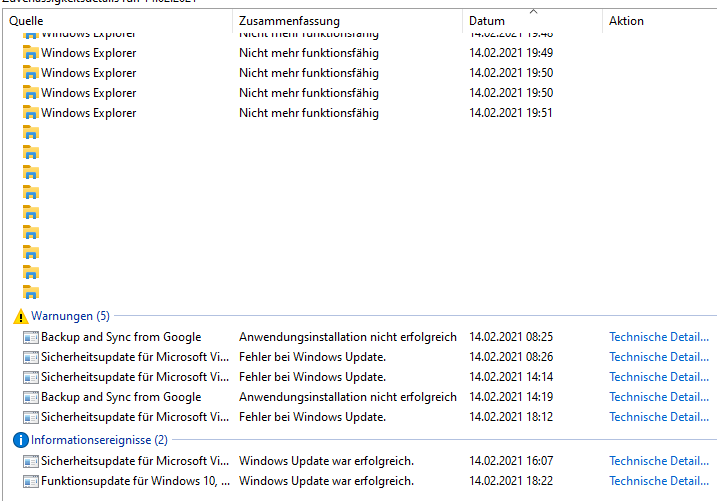Click the date cell 14.02.2021 08:25

pyautogui.click(x=511, y=337)
